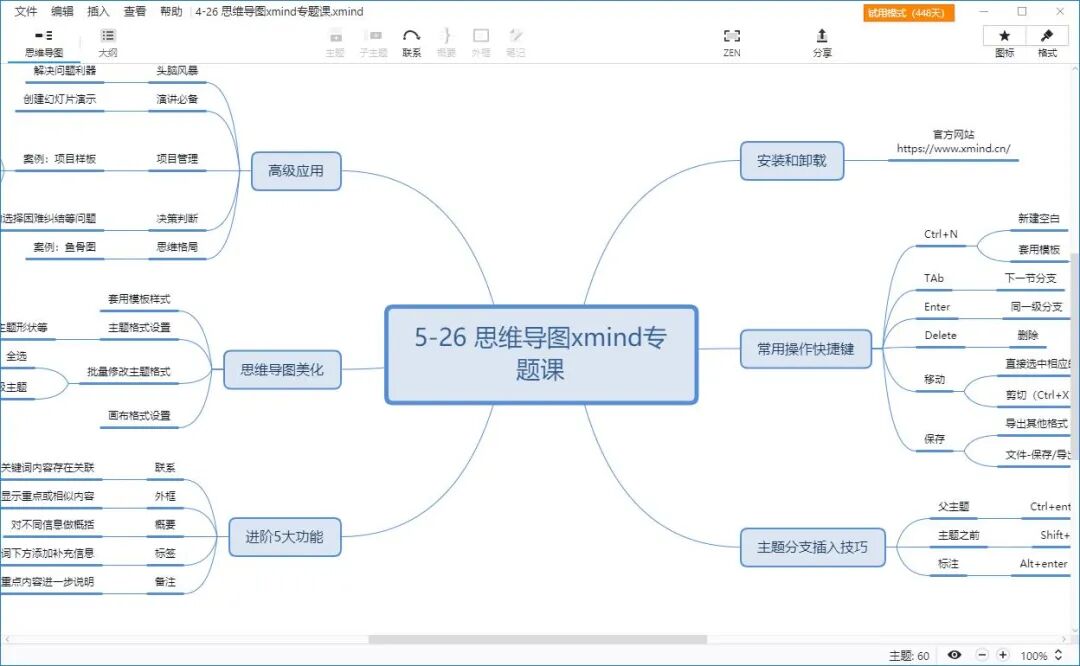Select the Ctrl+N shortcut subtopic
The height and width of the screenshot is (666, 1080).
[941, 234]
